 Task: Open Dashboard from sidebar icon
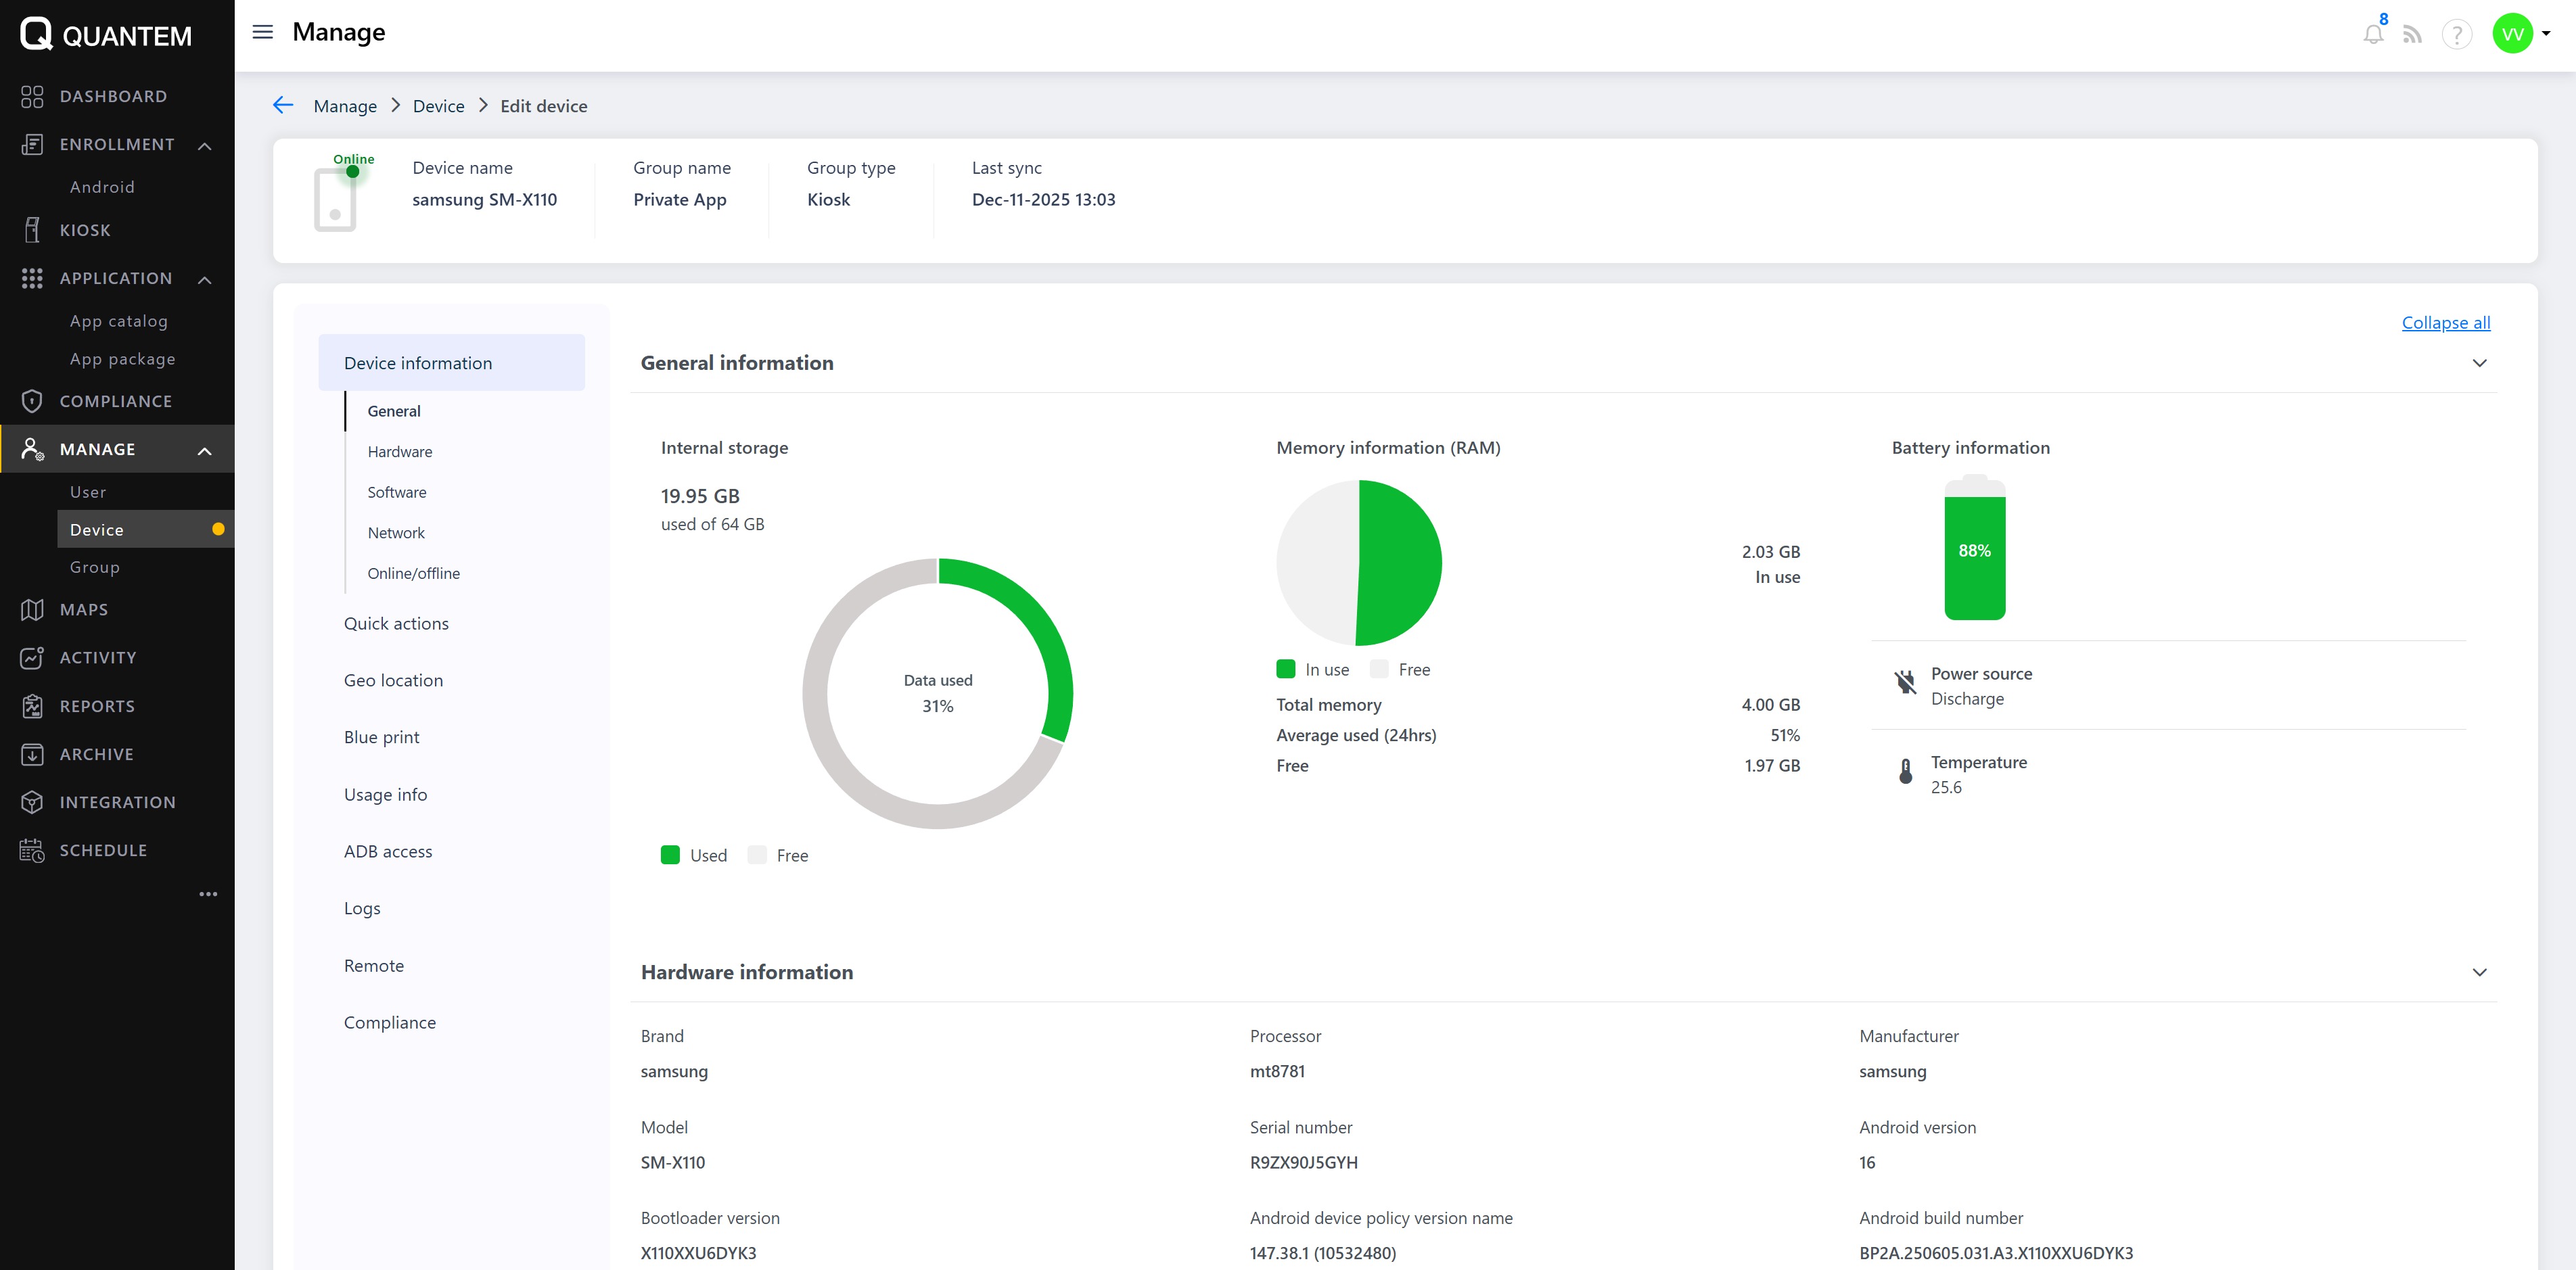tap(32, 96)
